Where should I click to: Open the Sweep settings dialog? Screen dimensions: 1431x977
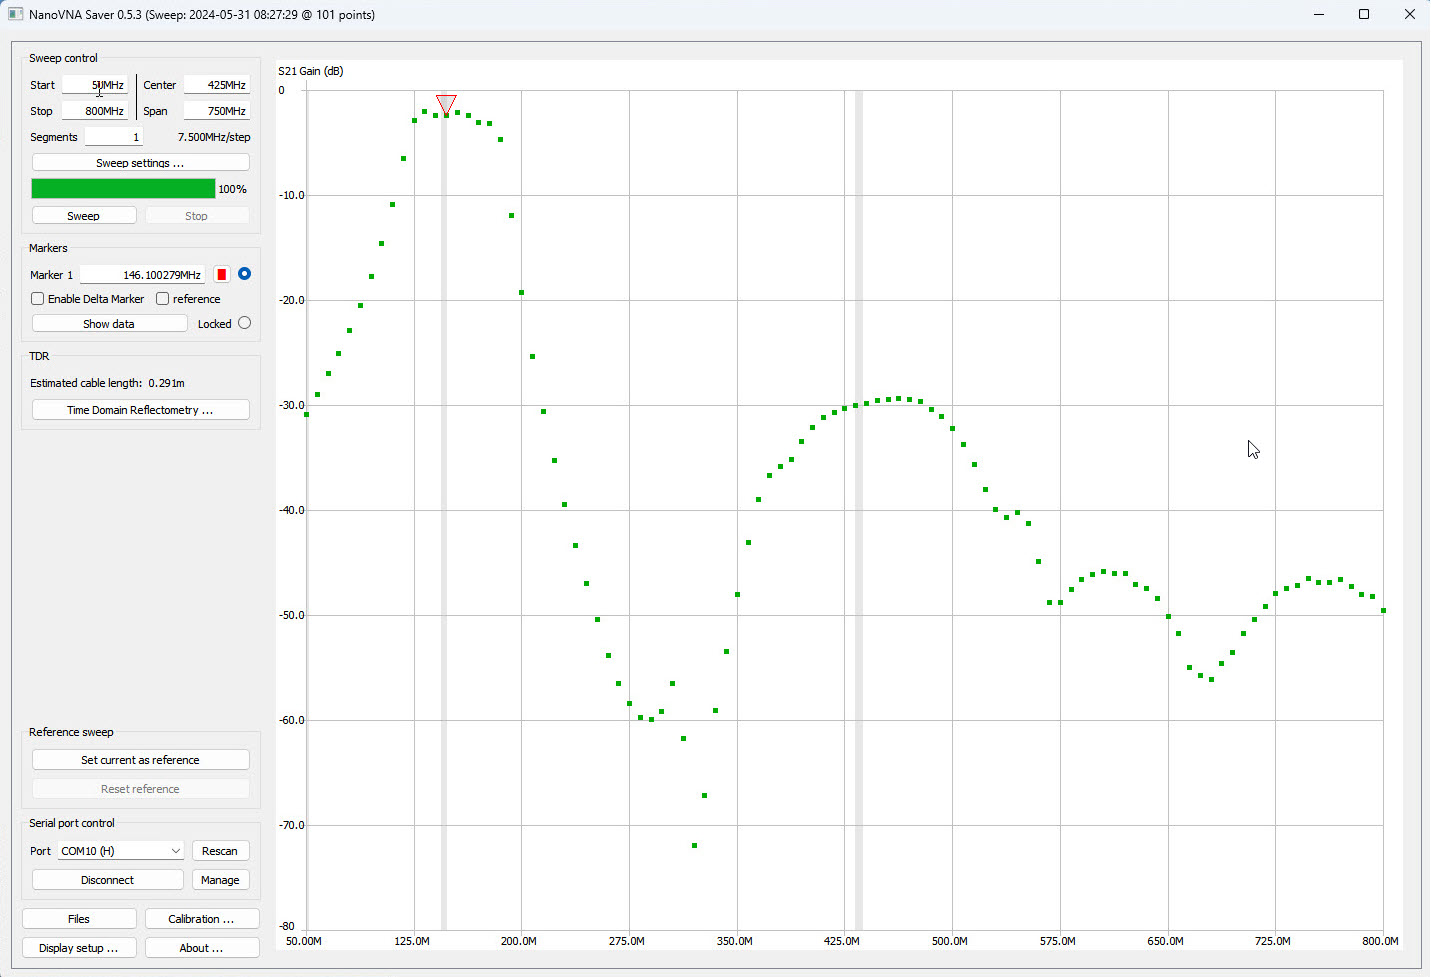pos(140,162)
